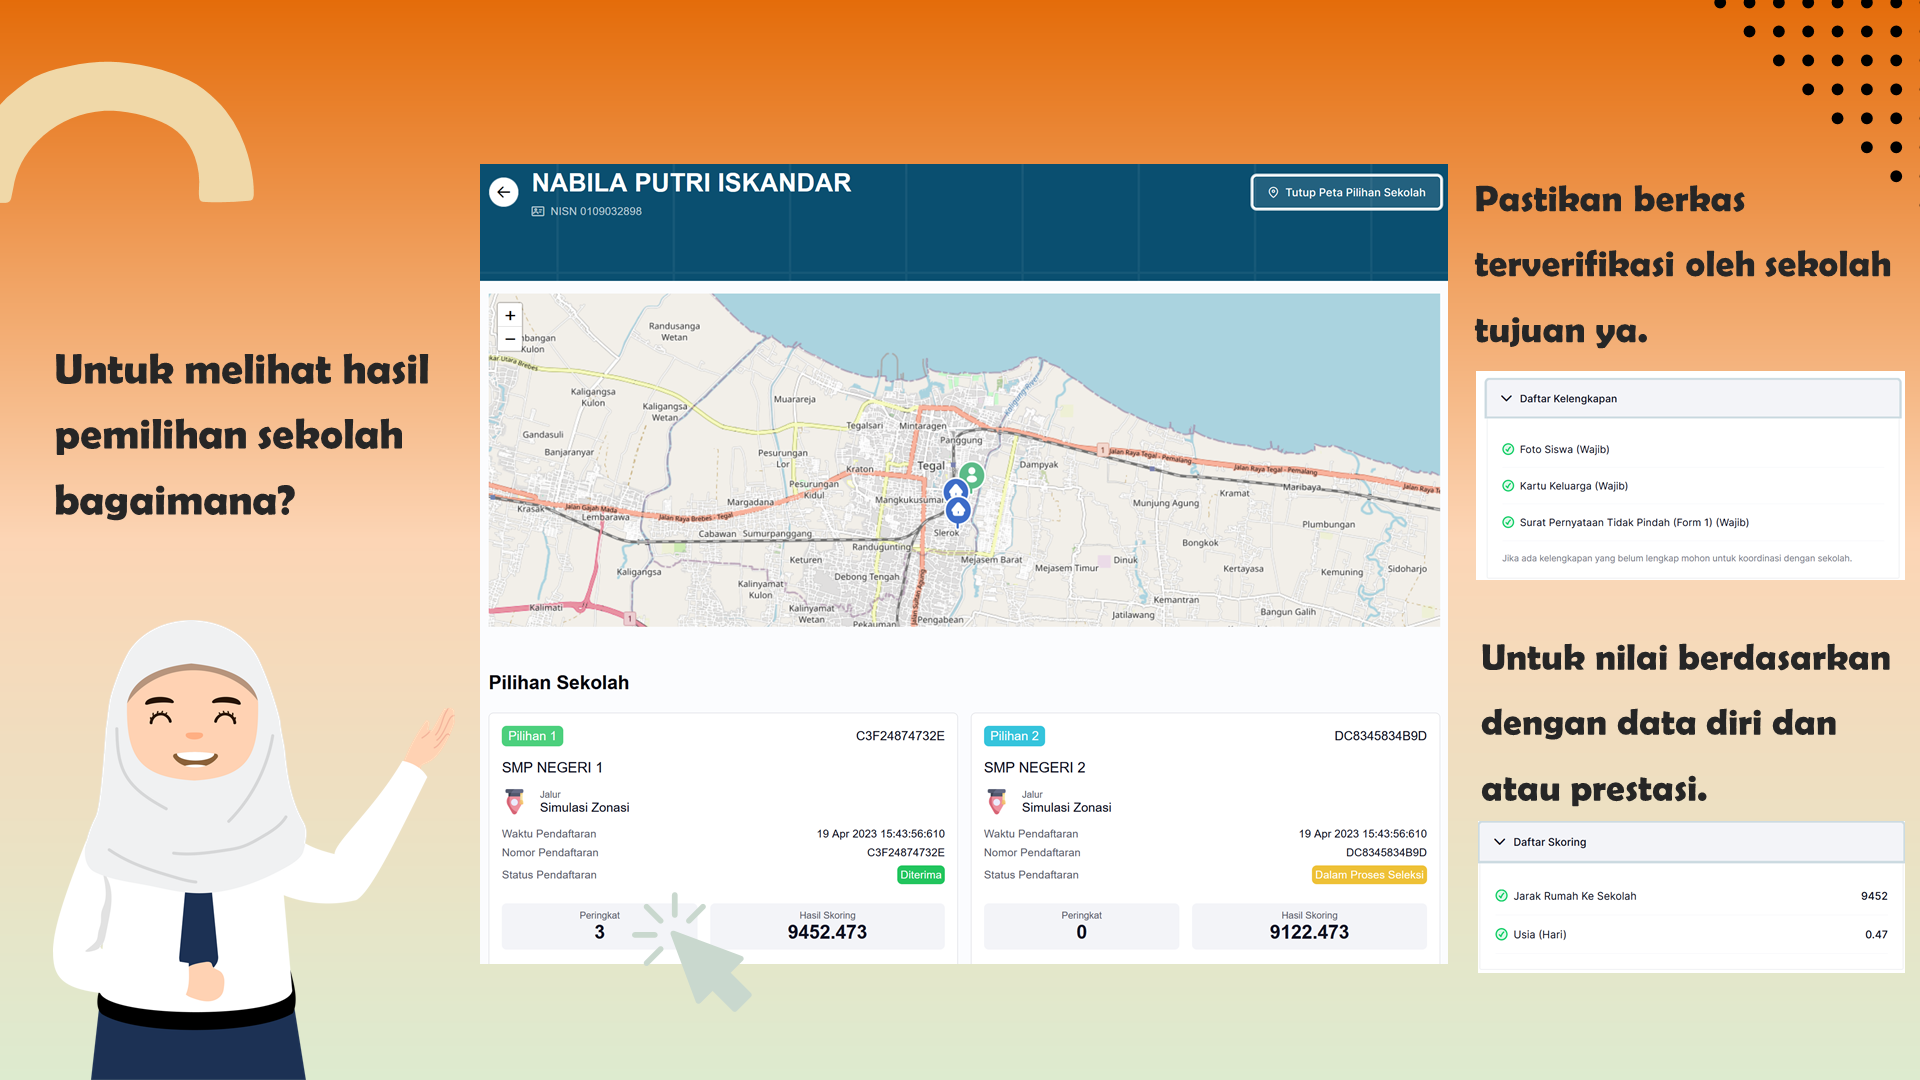Click code DC8345834B9D in Pilihan 2 header
This screenshot has width=1920, height=1080.
tap(1380, 736)
